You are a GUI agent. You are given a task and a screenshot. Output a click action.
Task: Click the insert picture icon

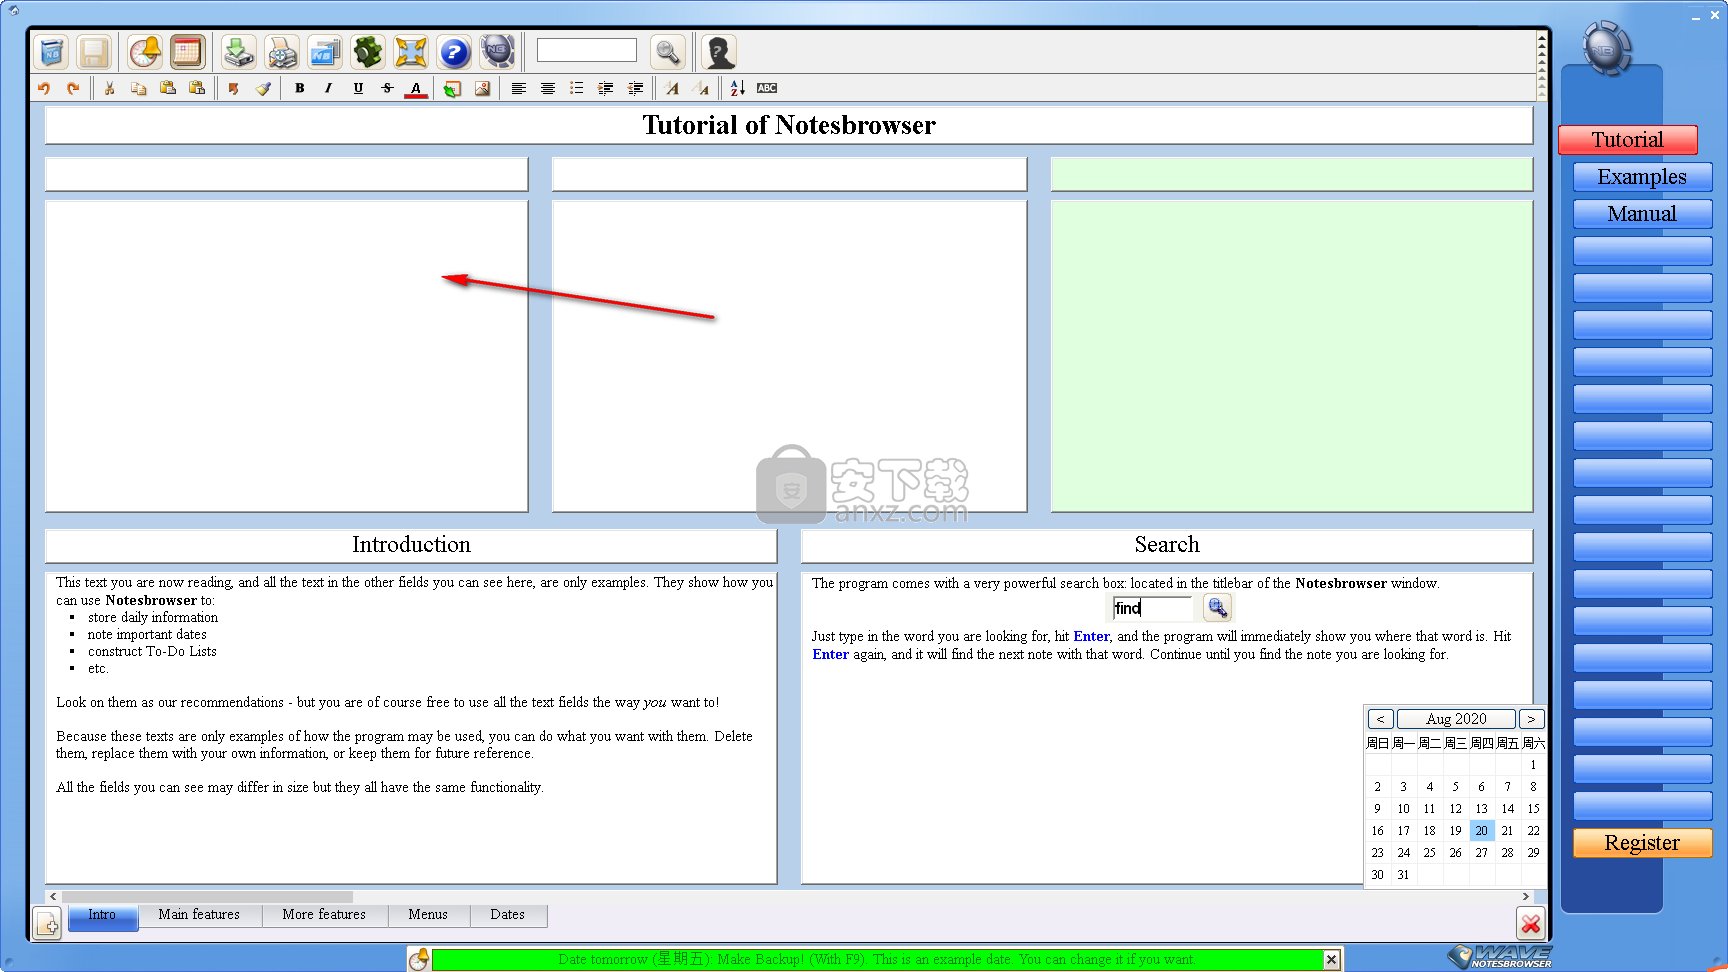point(482,88)
